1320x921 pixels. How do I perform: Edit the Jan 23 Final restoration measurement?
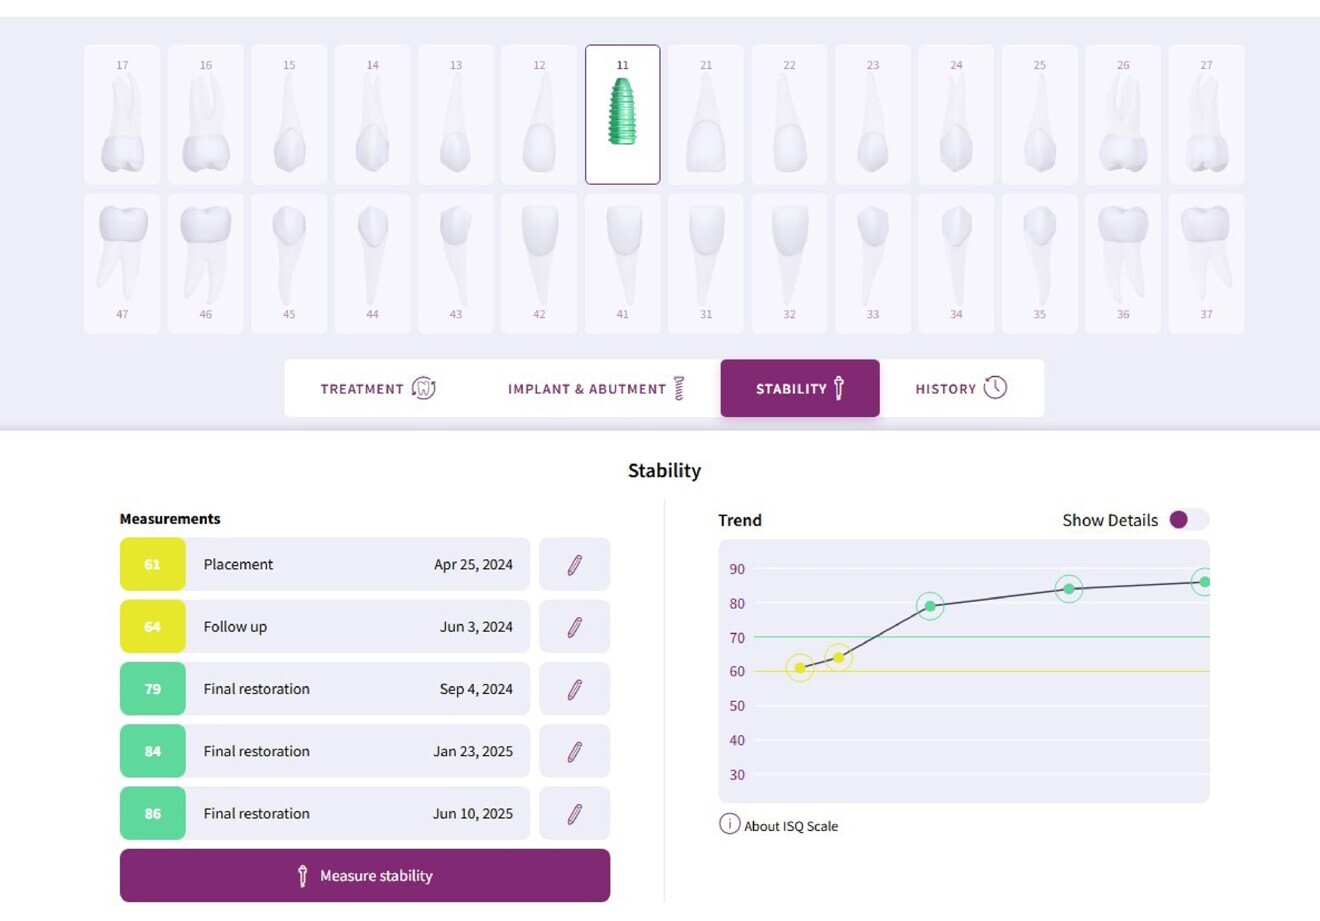tap(574, 751)
